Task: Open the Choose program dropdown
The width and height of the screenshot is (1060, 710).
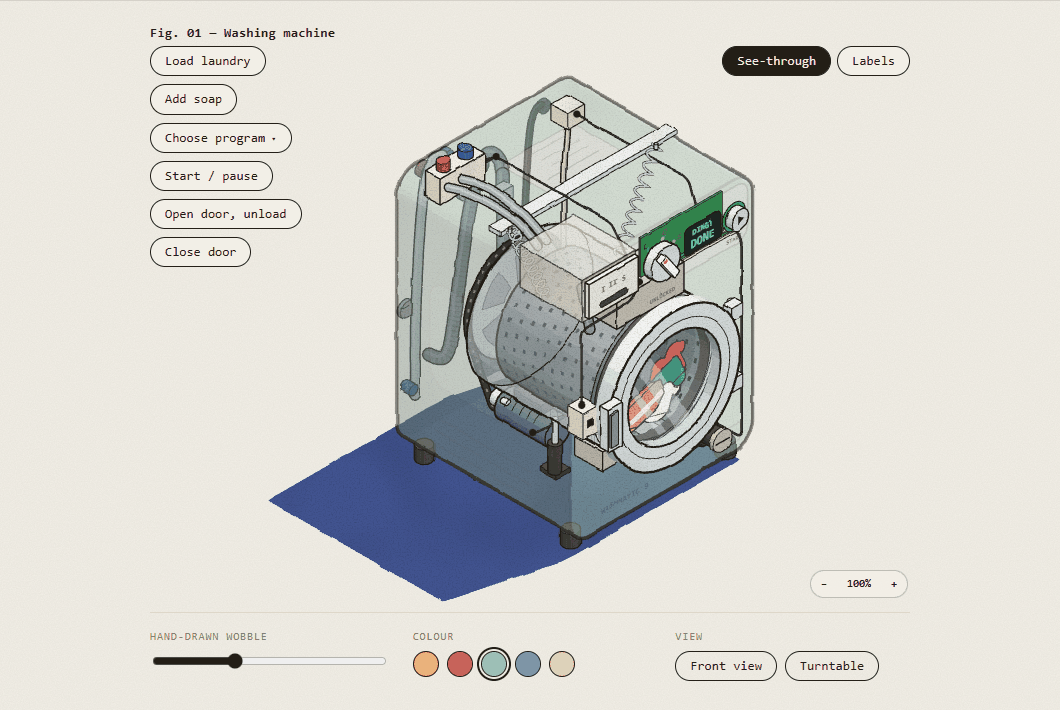Action: pyautogui.click(x=220, y=138)
